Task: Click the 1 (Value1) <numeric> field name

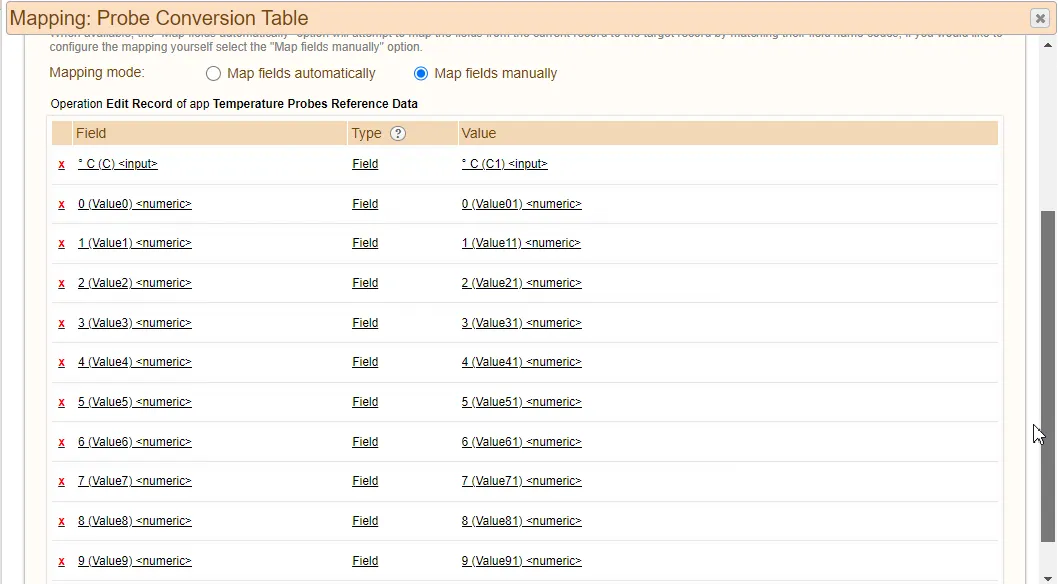Action: 135,243
